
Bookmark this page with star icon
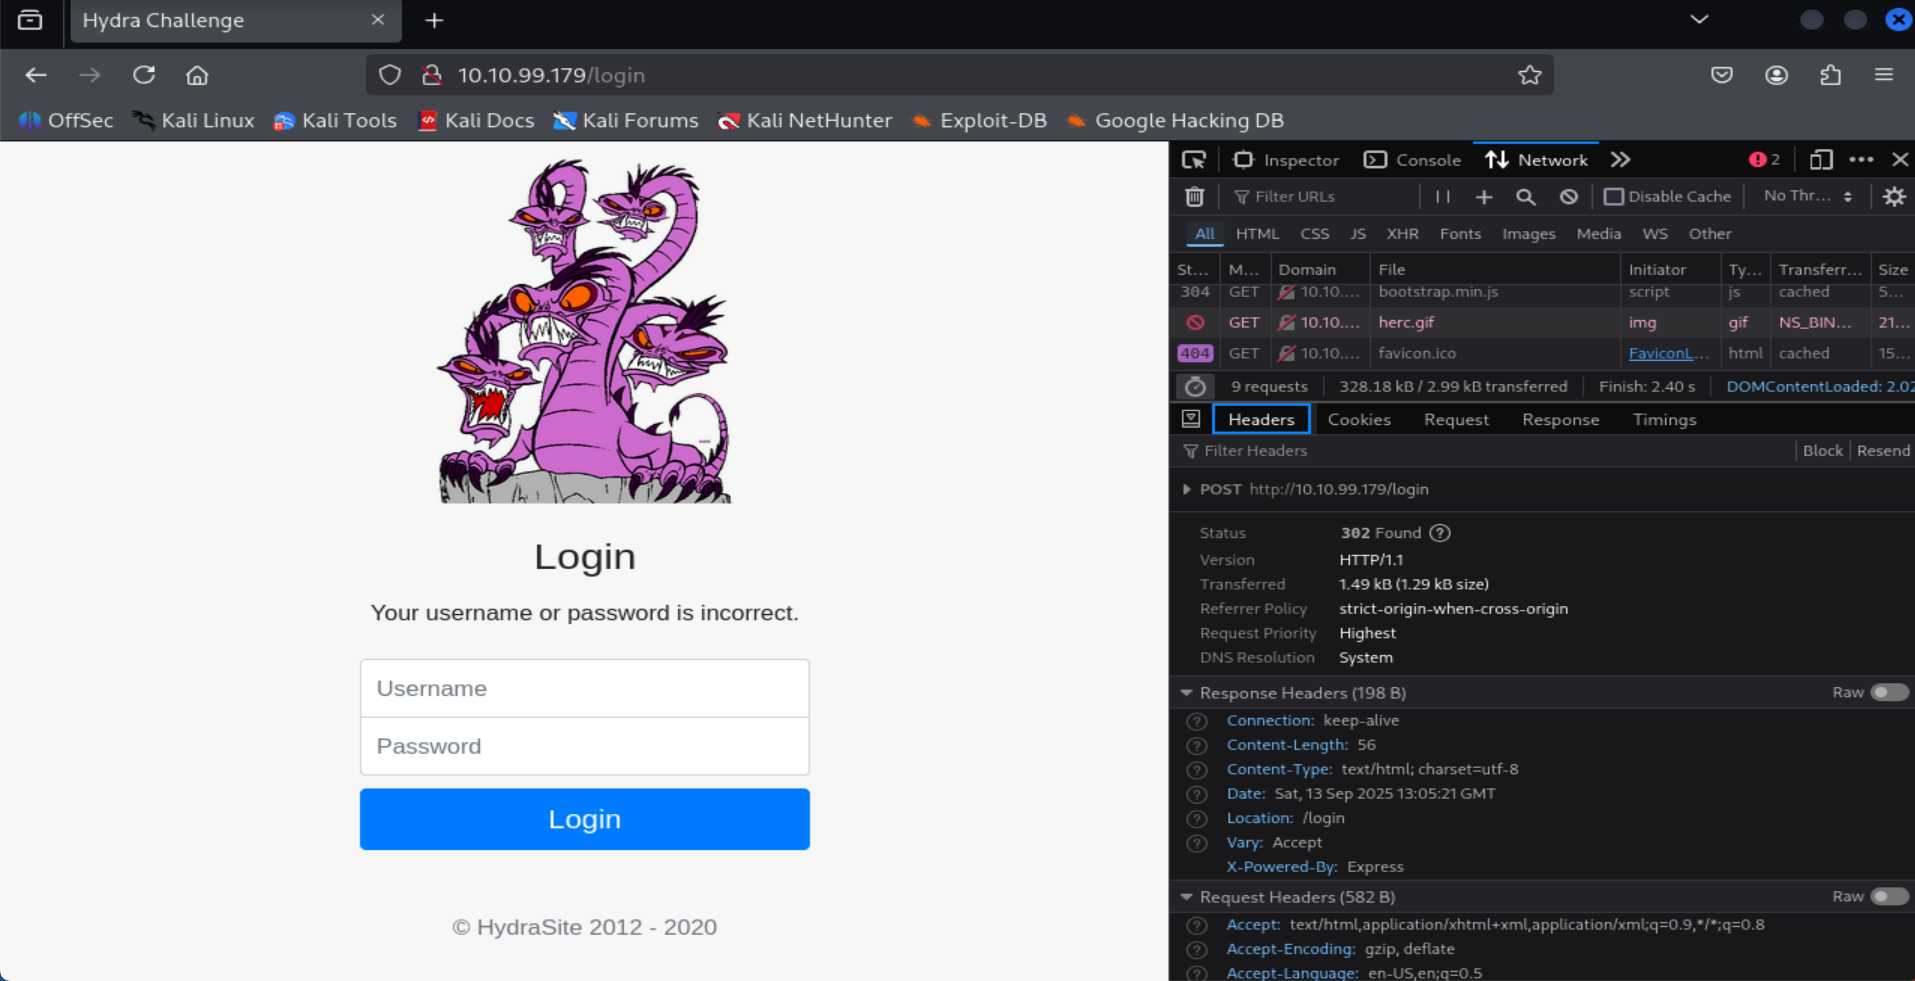(1529, 75)
